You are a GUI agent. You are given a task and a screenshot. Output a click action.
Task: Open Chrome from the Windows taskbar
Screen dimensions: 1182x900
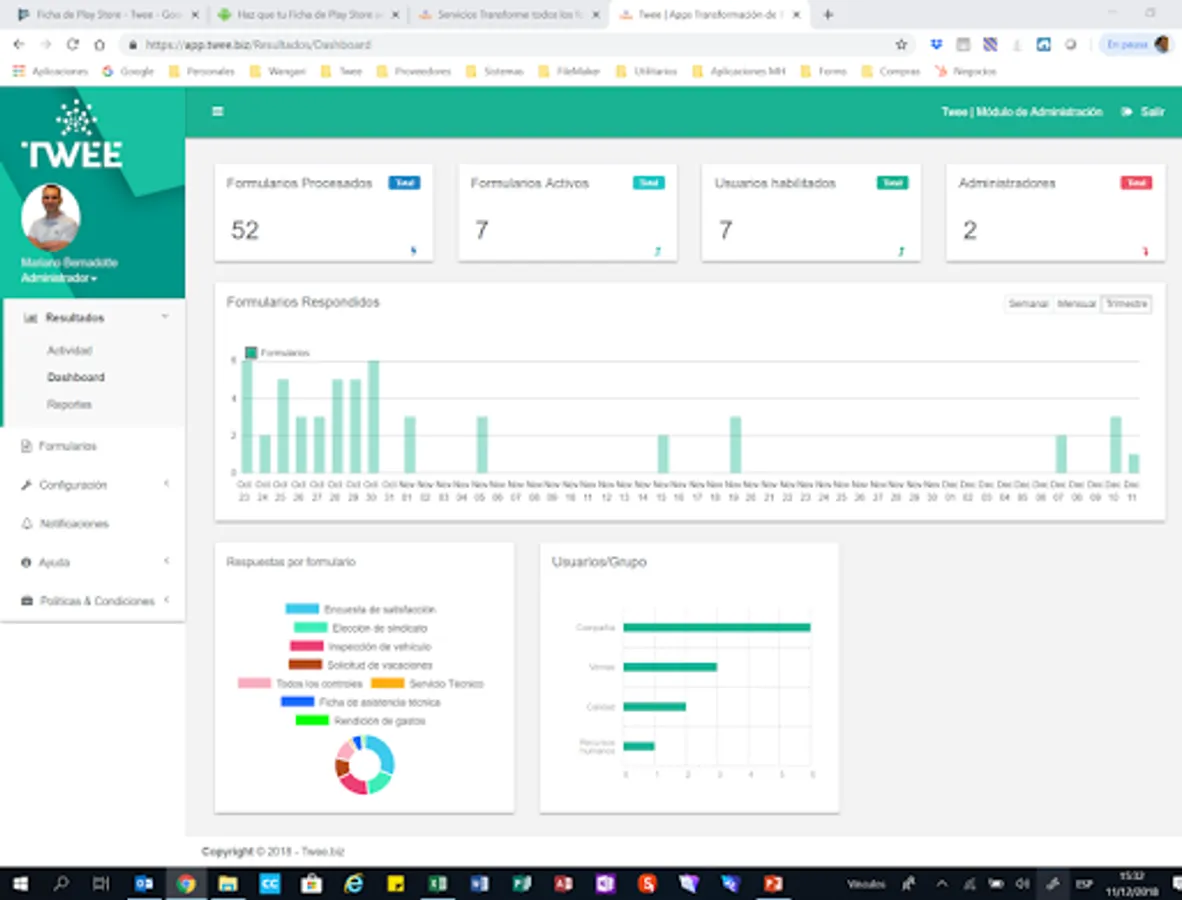185,884
